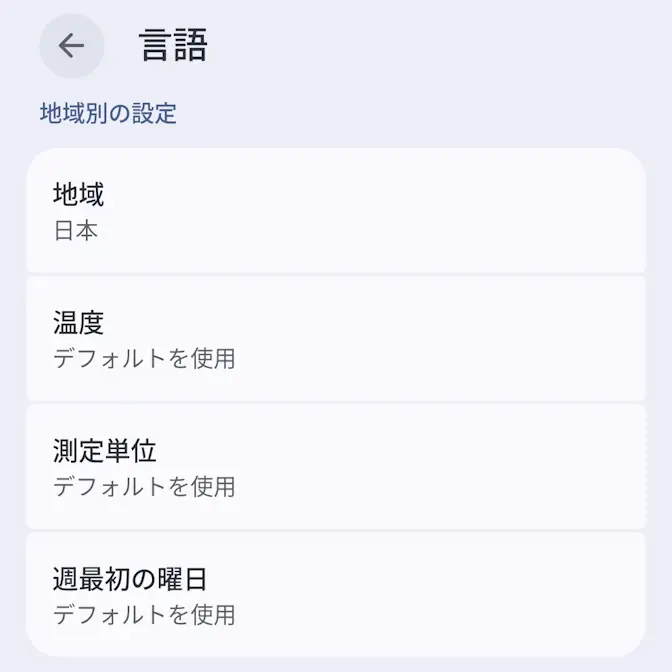This screenshot has width=672, height=672.
Task: Click デフォルトを使用 under 週最初の曜日
Action: pyautogui.click(x=144, y=613)
